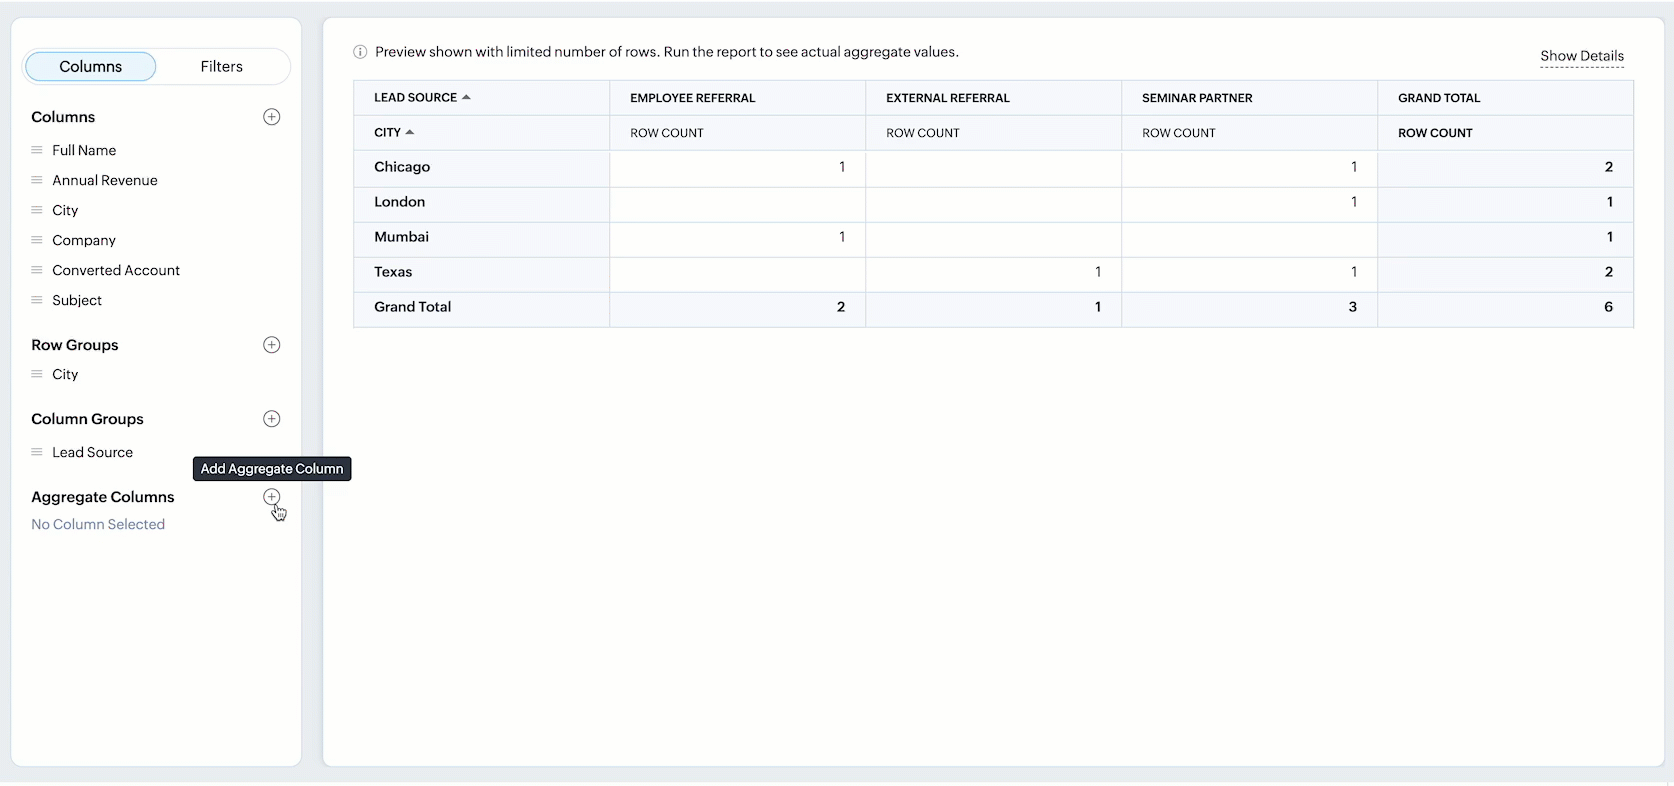Click the Employee Referral column header
Viewport: 1674px width, 786px height.
(x=692, y=98)
